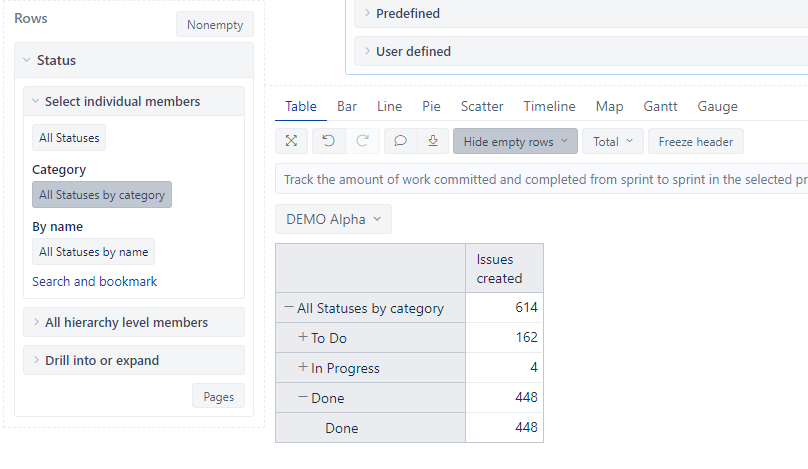Open the DEMO Alpha page dropdown
This screenshot has height=469, width=808.
click(333, 219)
